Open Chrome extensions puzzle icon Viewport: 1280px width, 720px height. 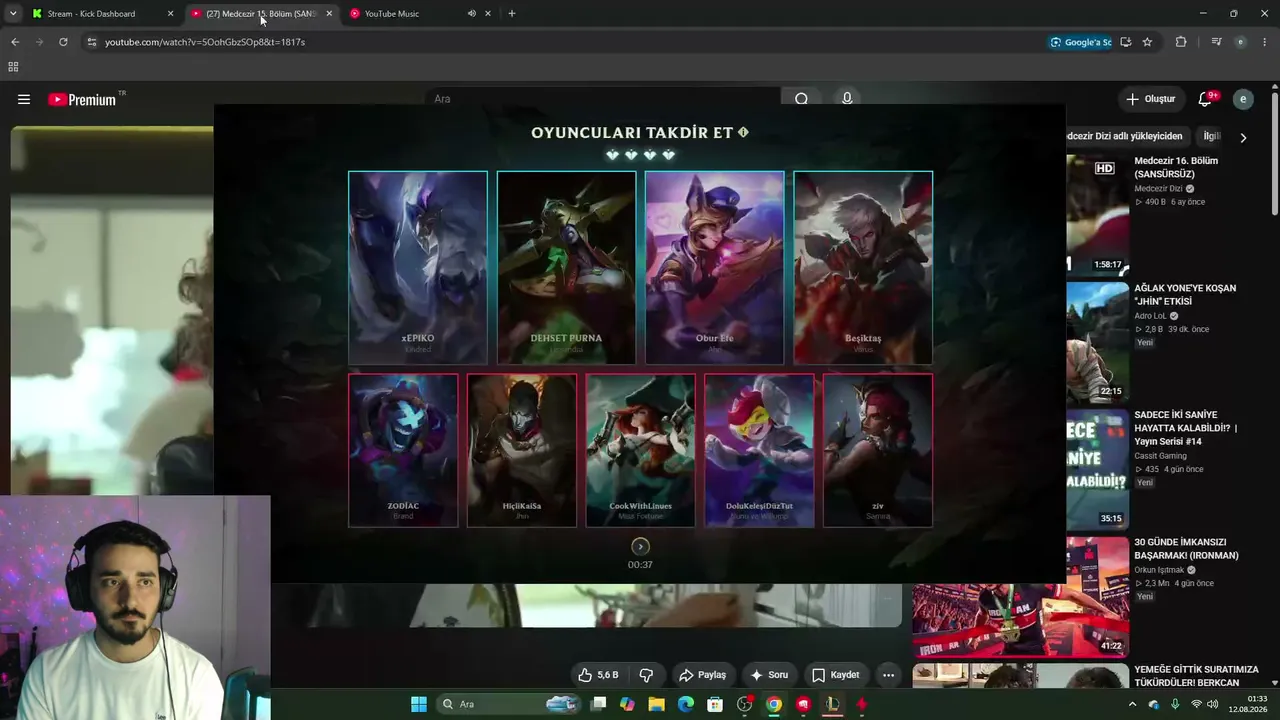pos(1181,42)
